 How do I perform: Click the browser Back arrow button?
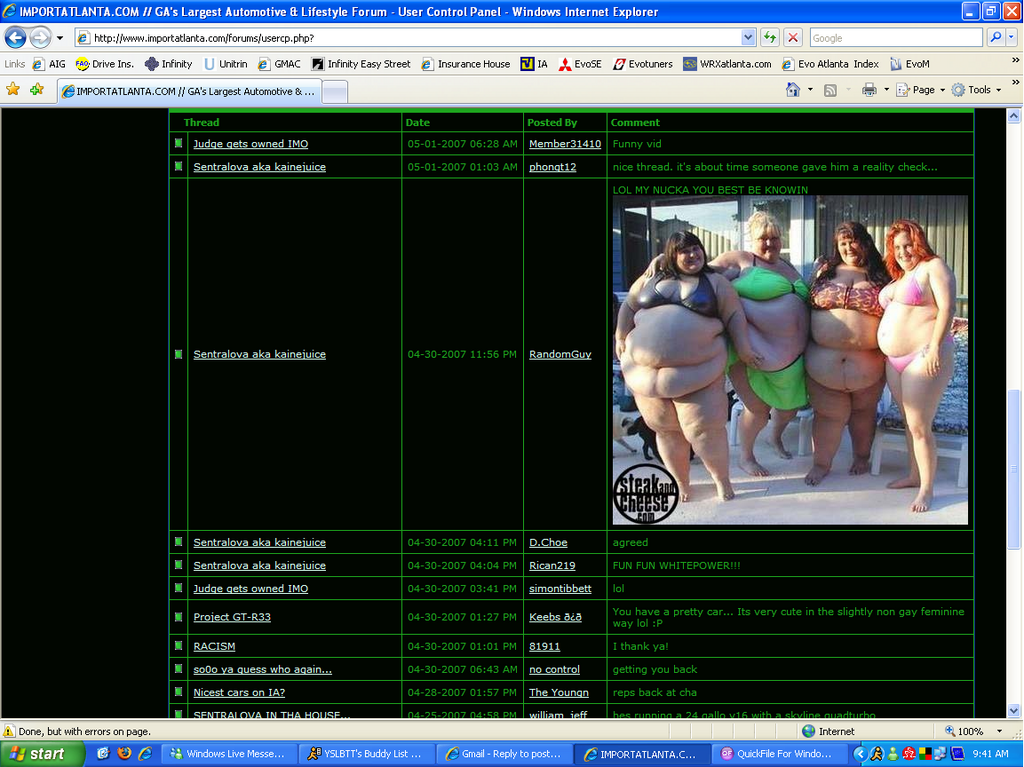(15, 38)
